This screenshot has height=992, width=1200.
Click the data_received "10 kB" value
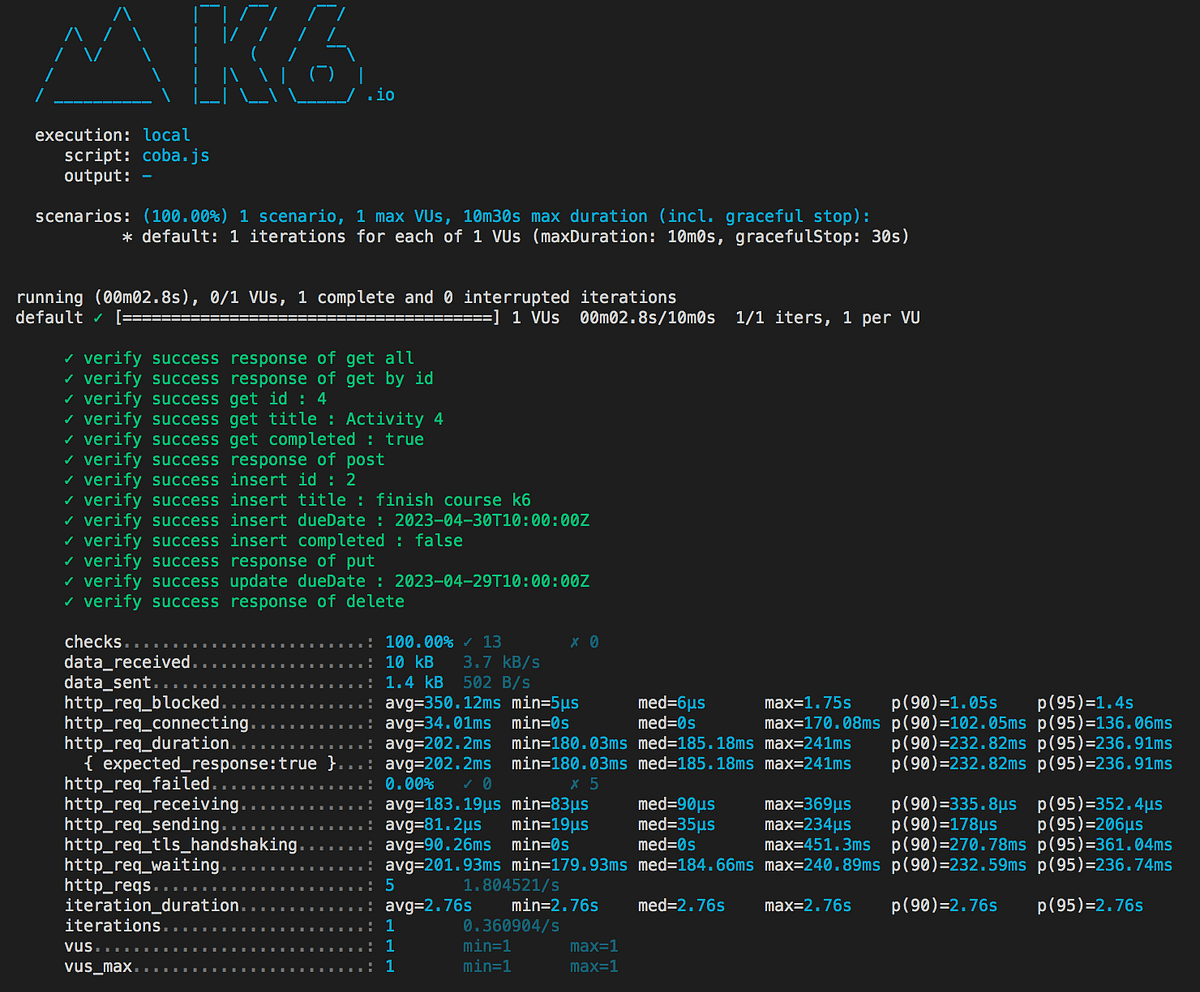410,662
